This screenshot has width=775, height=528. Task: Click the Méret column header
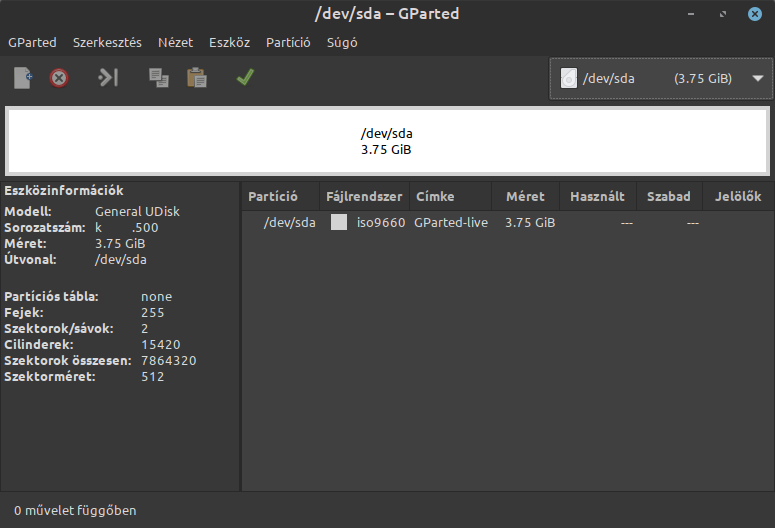click(525, 196)
